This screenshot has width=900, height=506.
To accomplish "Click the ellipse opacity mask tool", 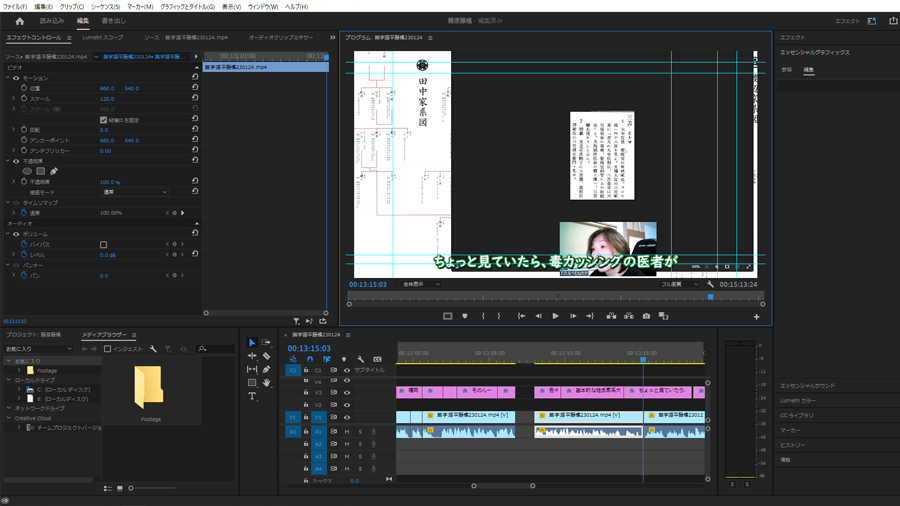I will click(27, 171).
